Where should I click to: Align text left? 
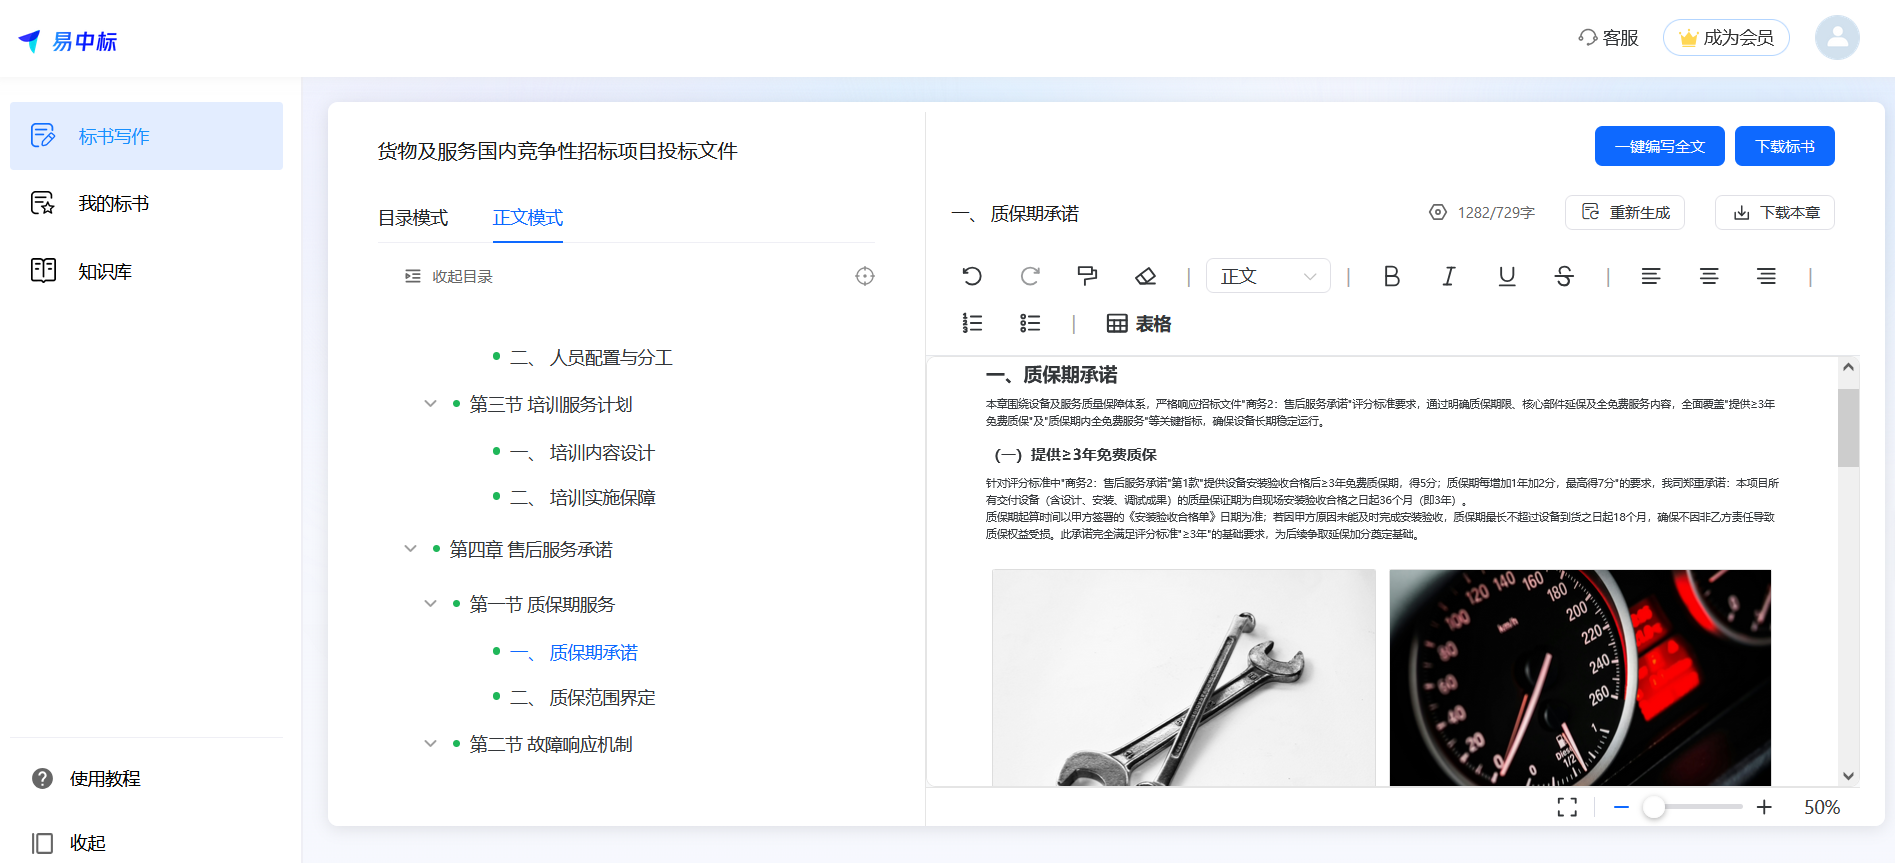click(1651, 276)
